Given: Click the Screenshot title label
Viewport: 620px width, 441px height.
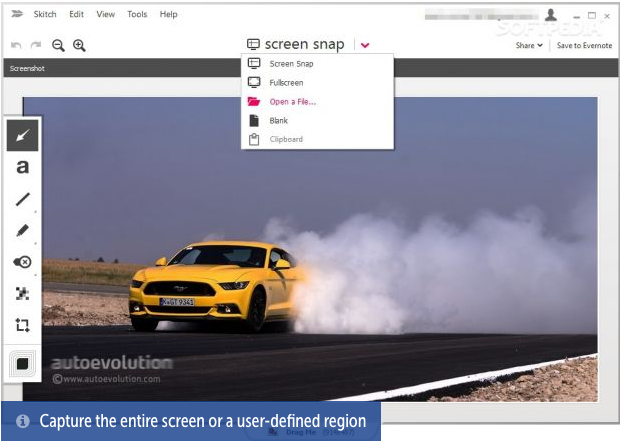Looking at the screenshot, I should 27,68.
